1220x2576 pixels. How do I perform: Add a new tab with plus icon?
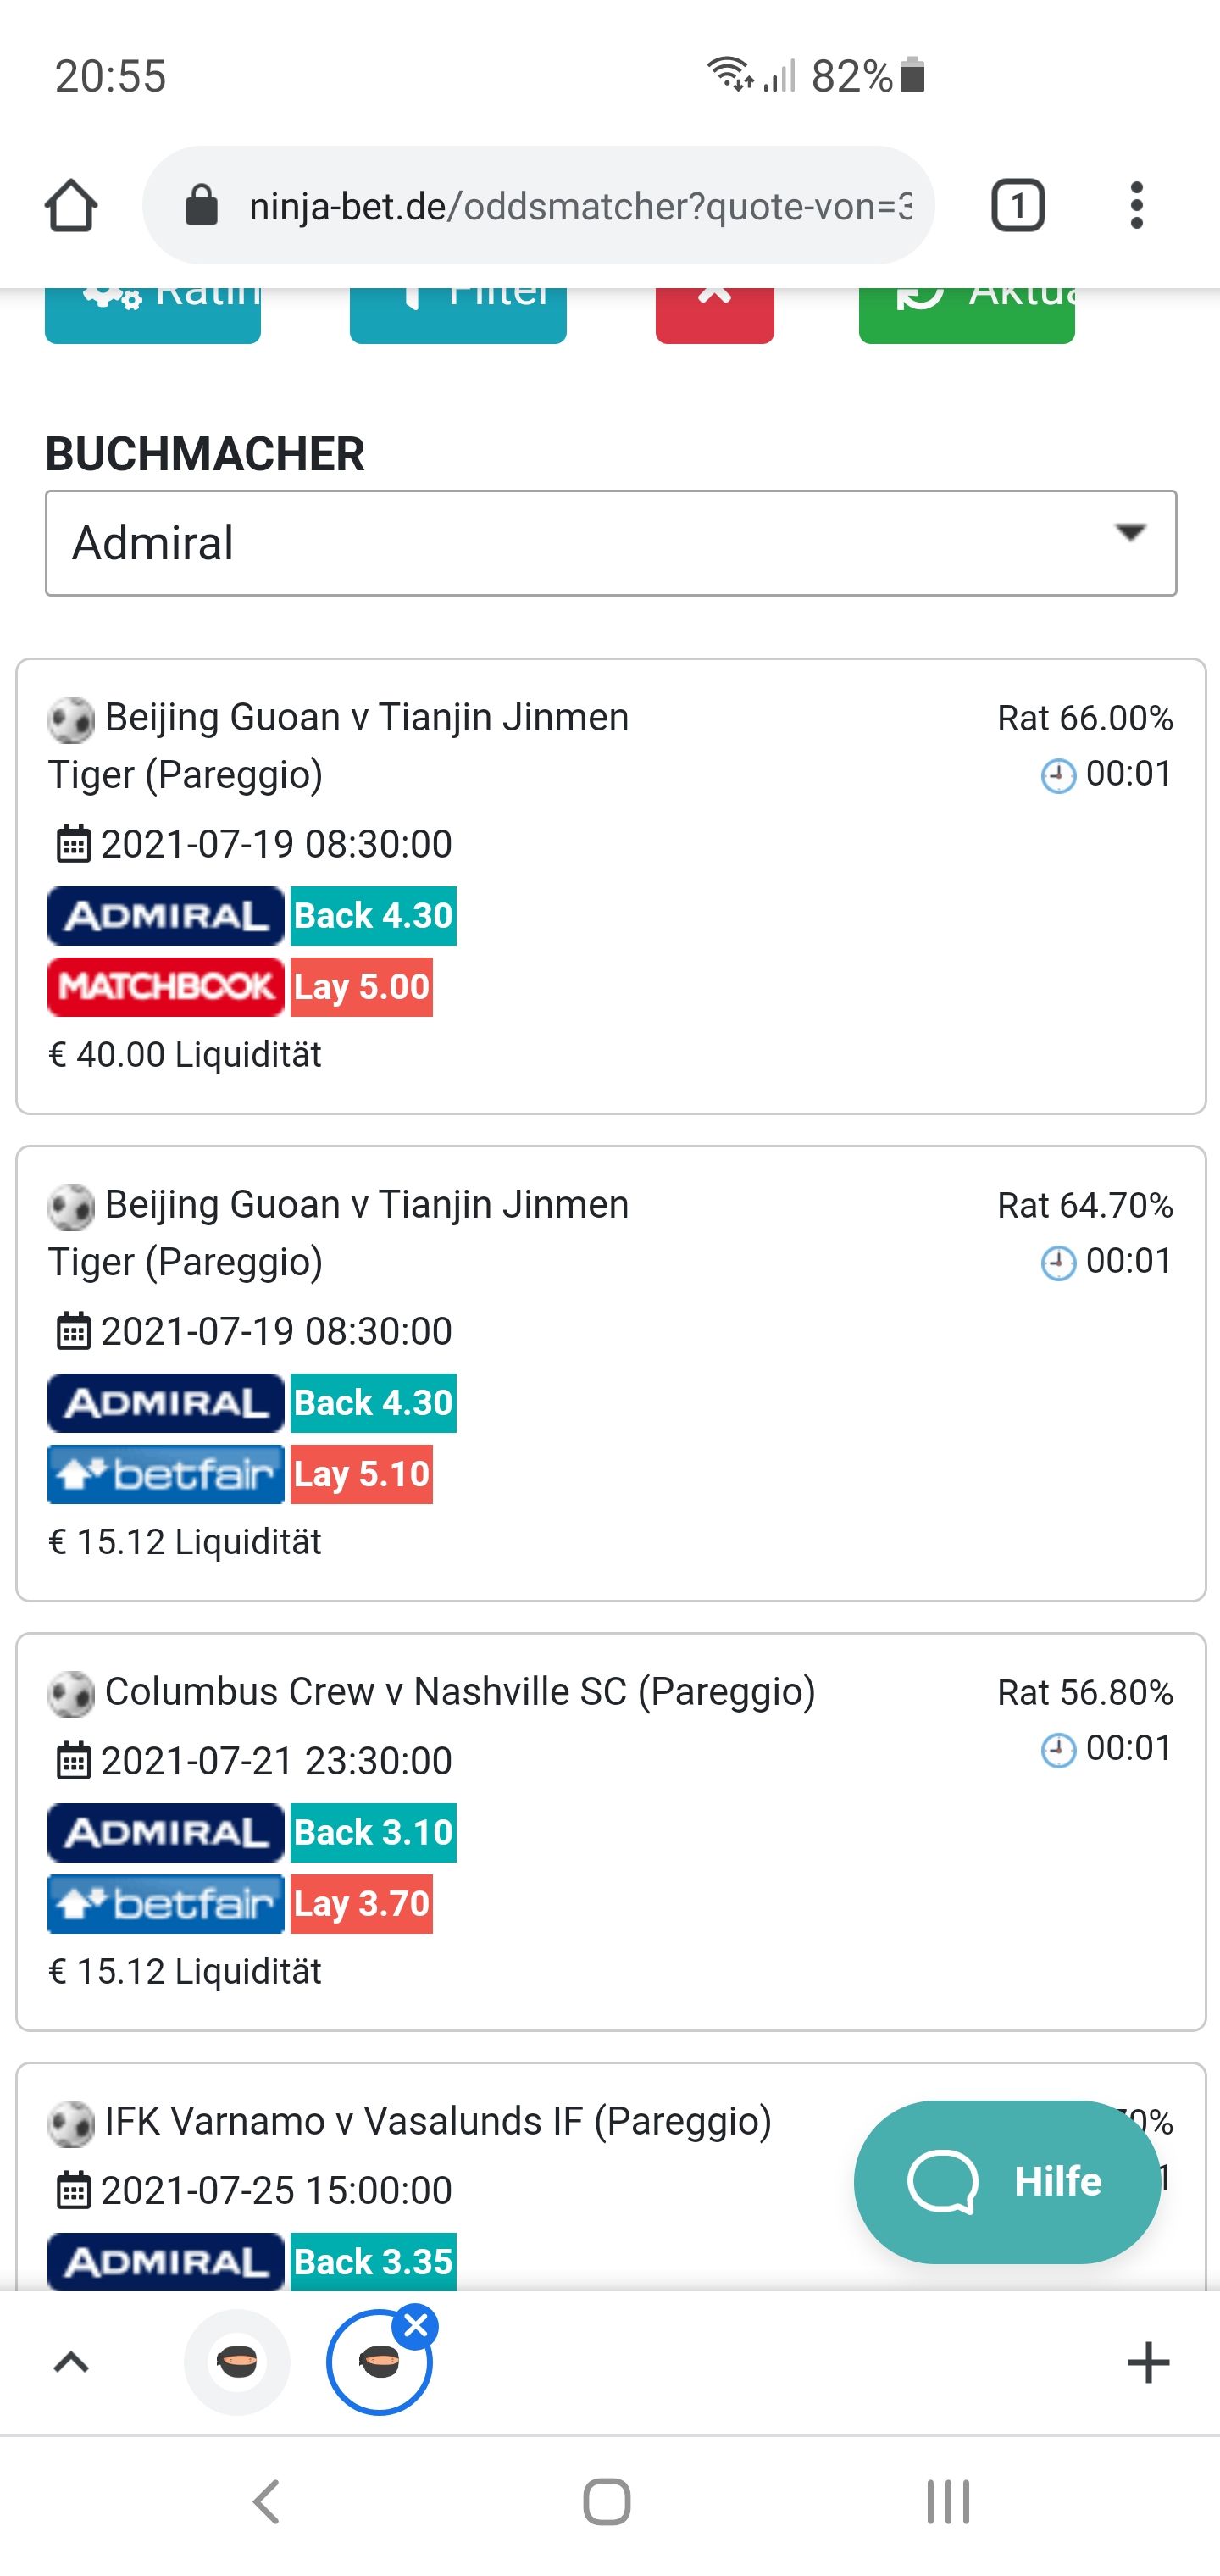point(1147,2363)
